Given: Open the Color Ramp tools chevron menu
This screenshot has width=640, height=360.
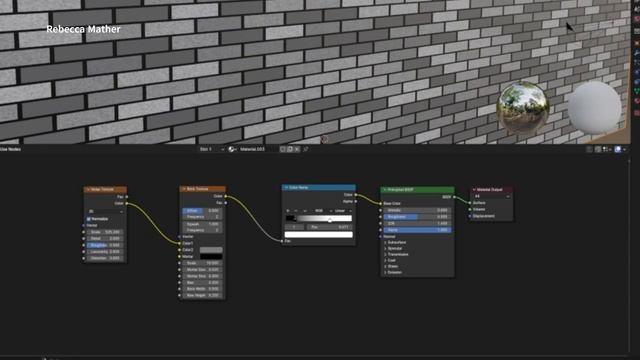Looking at the screenshot, I should coord(304,211).
